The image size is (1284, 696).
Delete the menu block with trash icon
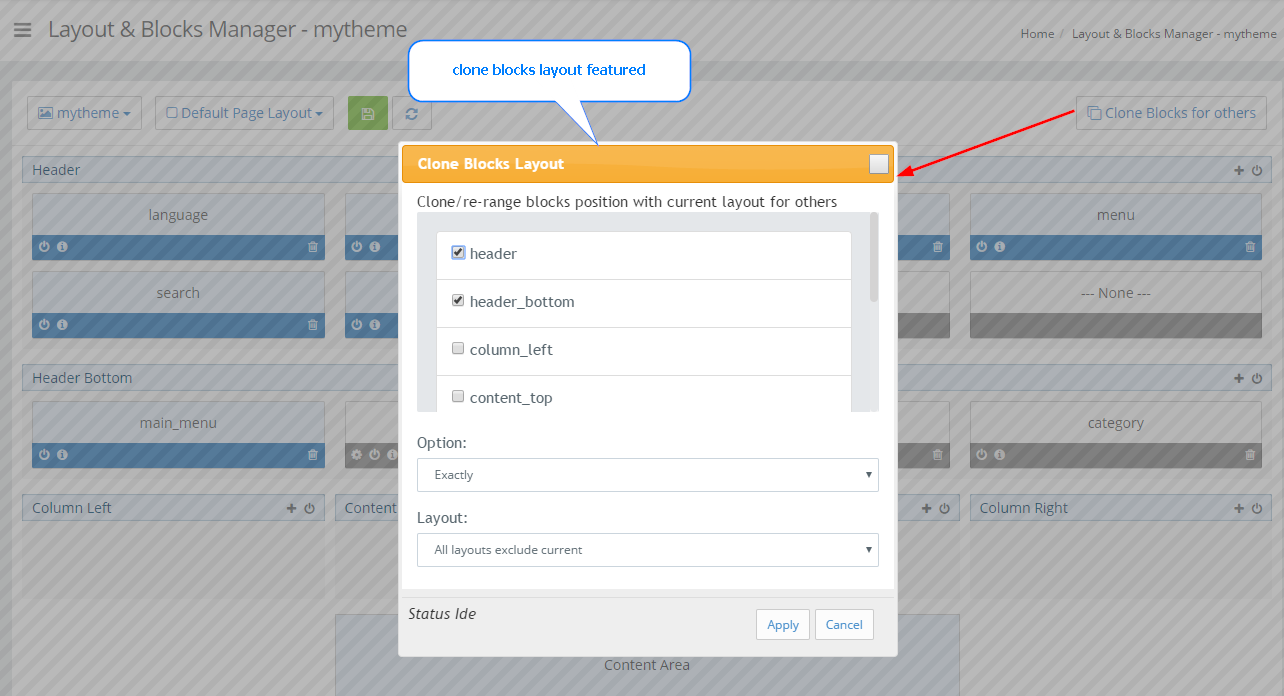tap(1250, 246)
